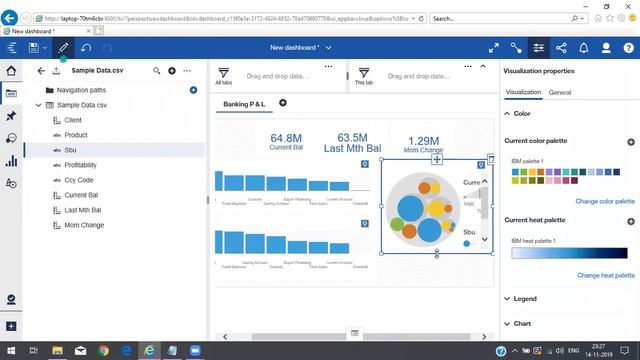Toggle the Edit mode pencil
The height and width of the screenshot is (360, 640).
click(x=63, y=48)
